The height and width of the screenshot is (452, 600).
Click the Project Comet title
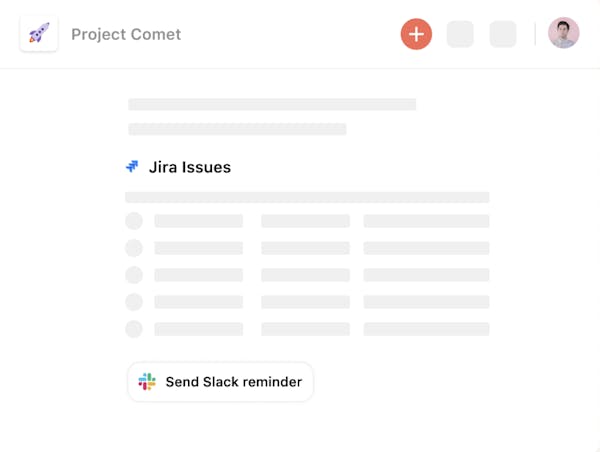[126, 34]
